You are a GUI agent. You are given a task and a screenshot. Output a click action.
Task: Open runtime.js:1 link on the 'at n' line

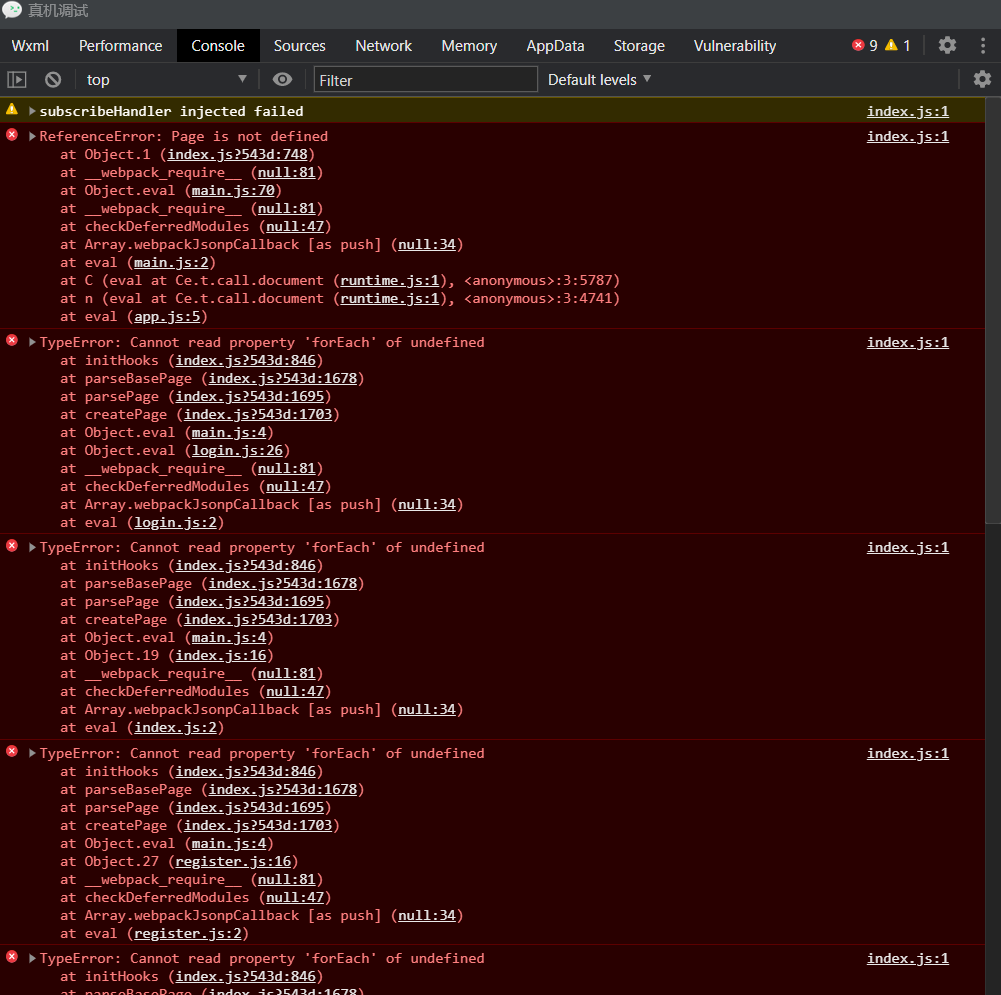[x=389, y=298]
